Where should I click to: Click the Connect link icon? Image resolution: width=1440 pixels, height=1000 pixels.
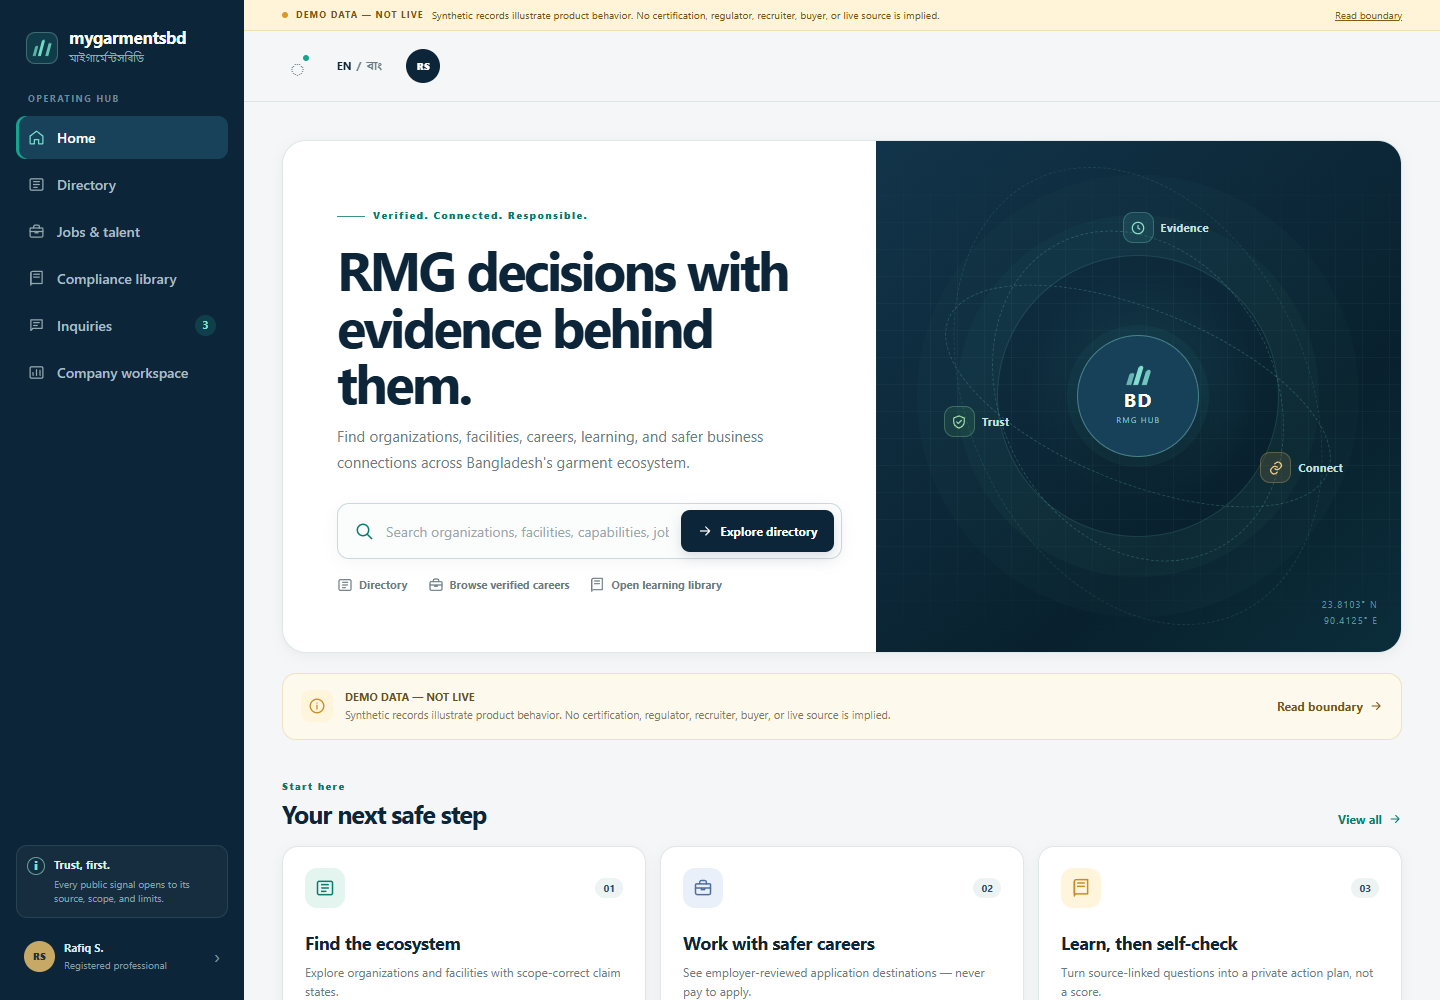1275,468
